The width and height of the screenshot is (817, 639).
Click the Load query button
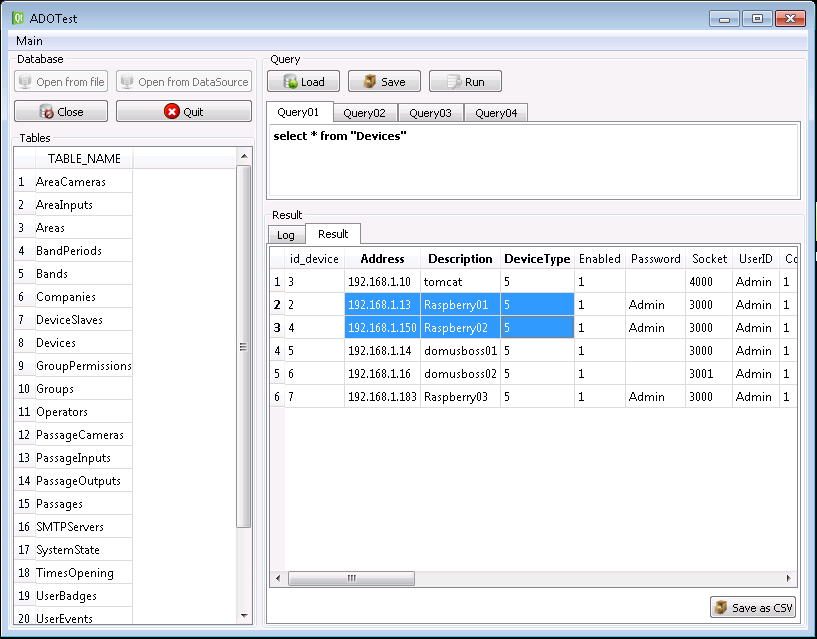(303, 81)
